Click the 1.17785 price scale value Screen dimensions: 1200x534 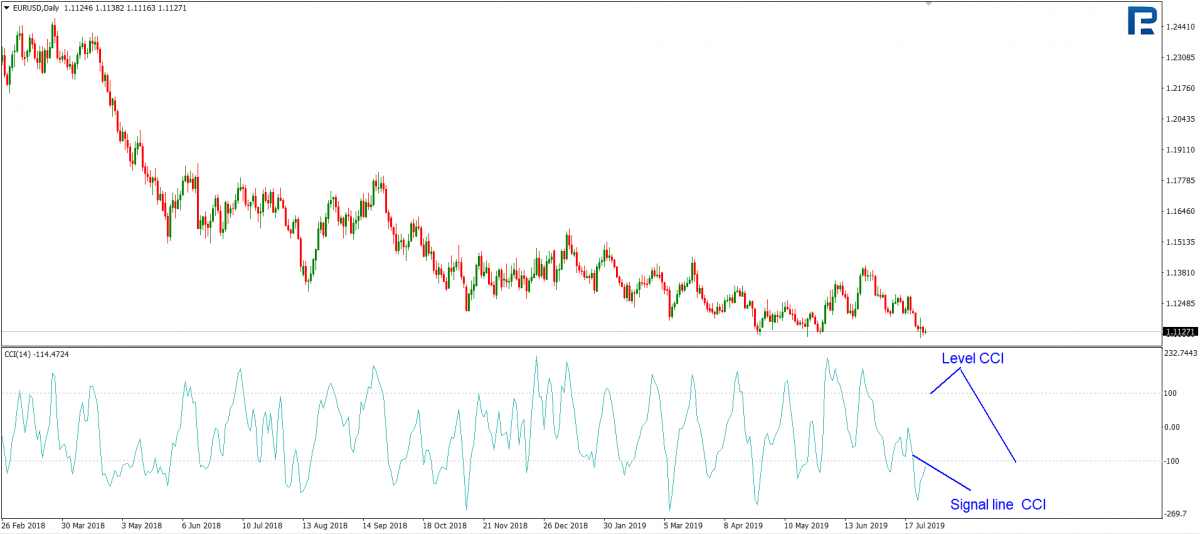(1181, 180)
